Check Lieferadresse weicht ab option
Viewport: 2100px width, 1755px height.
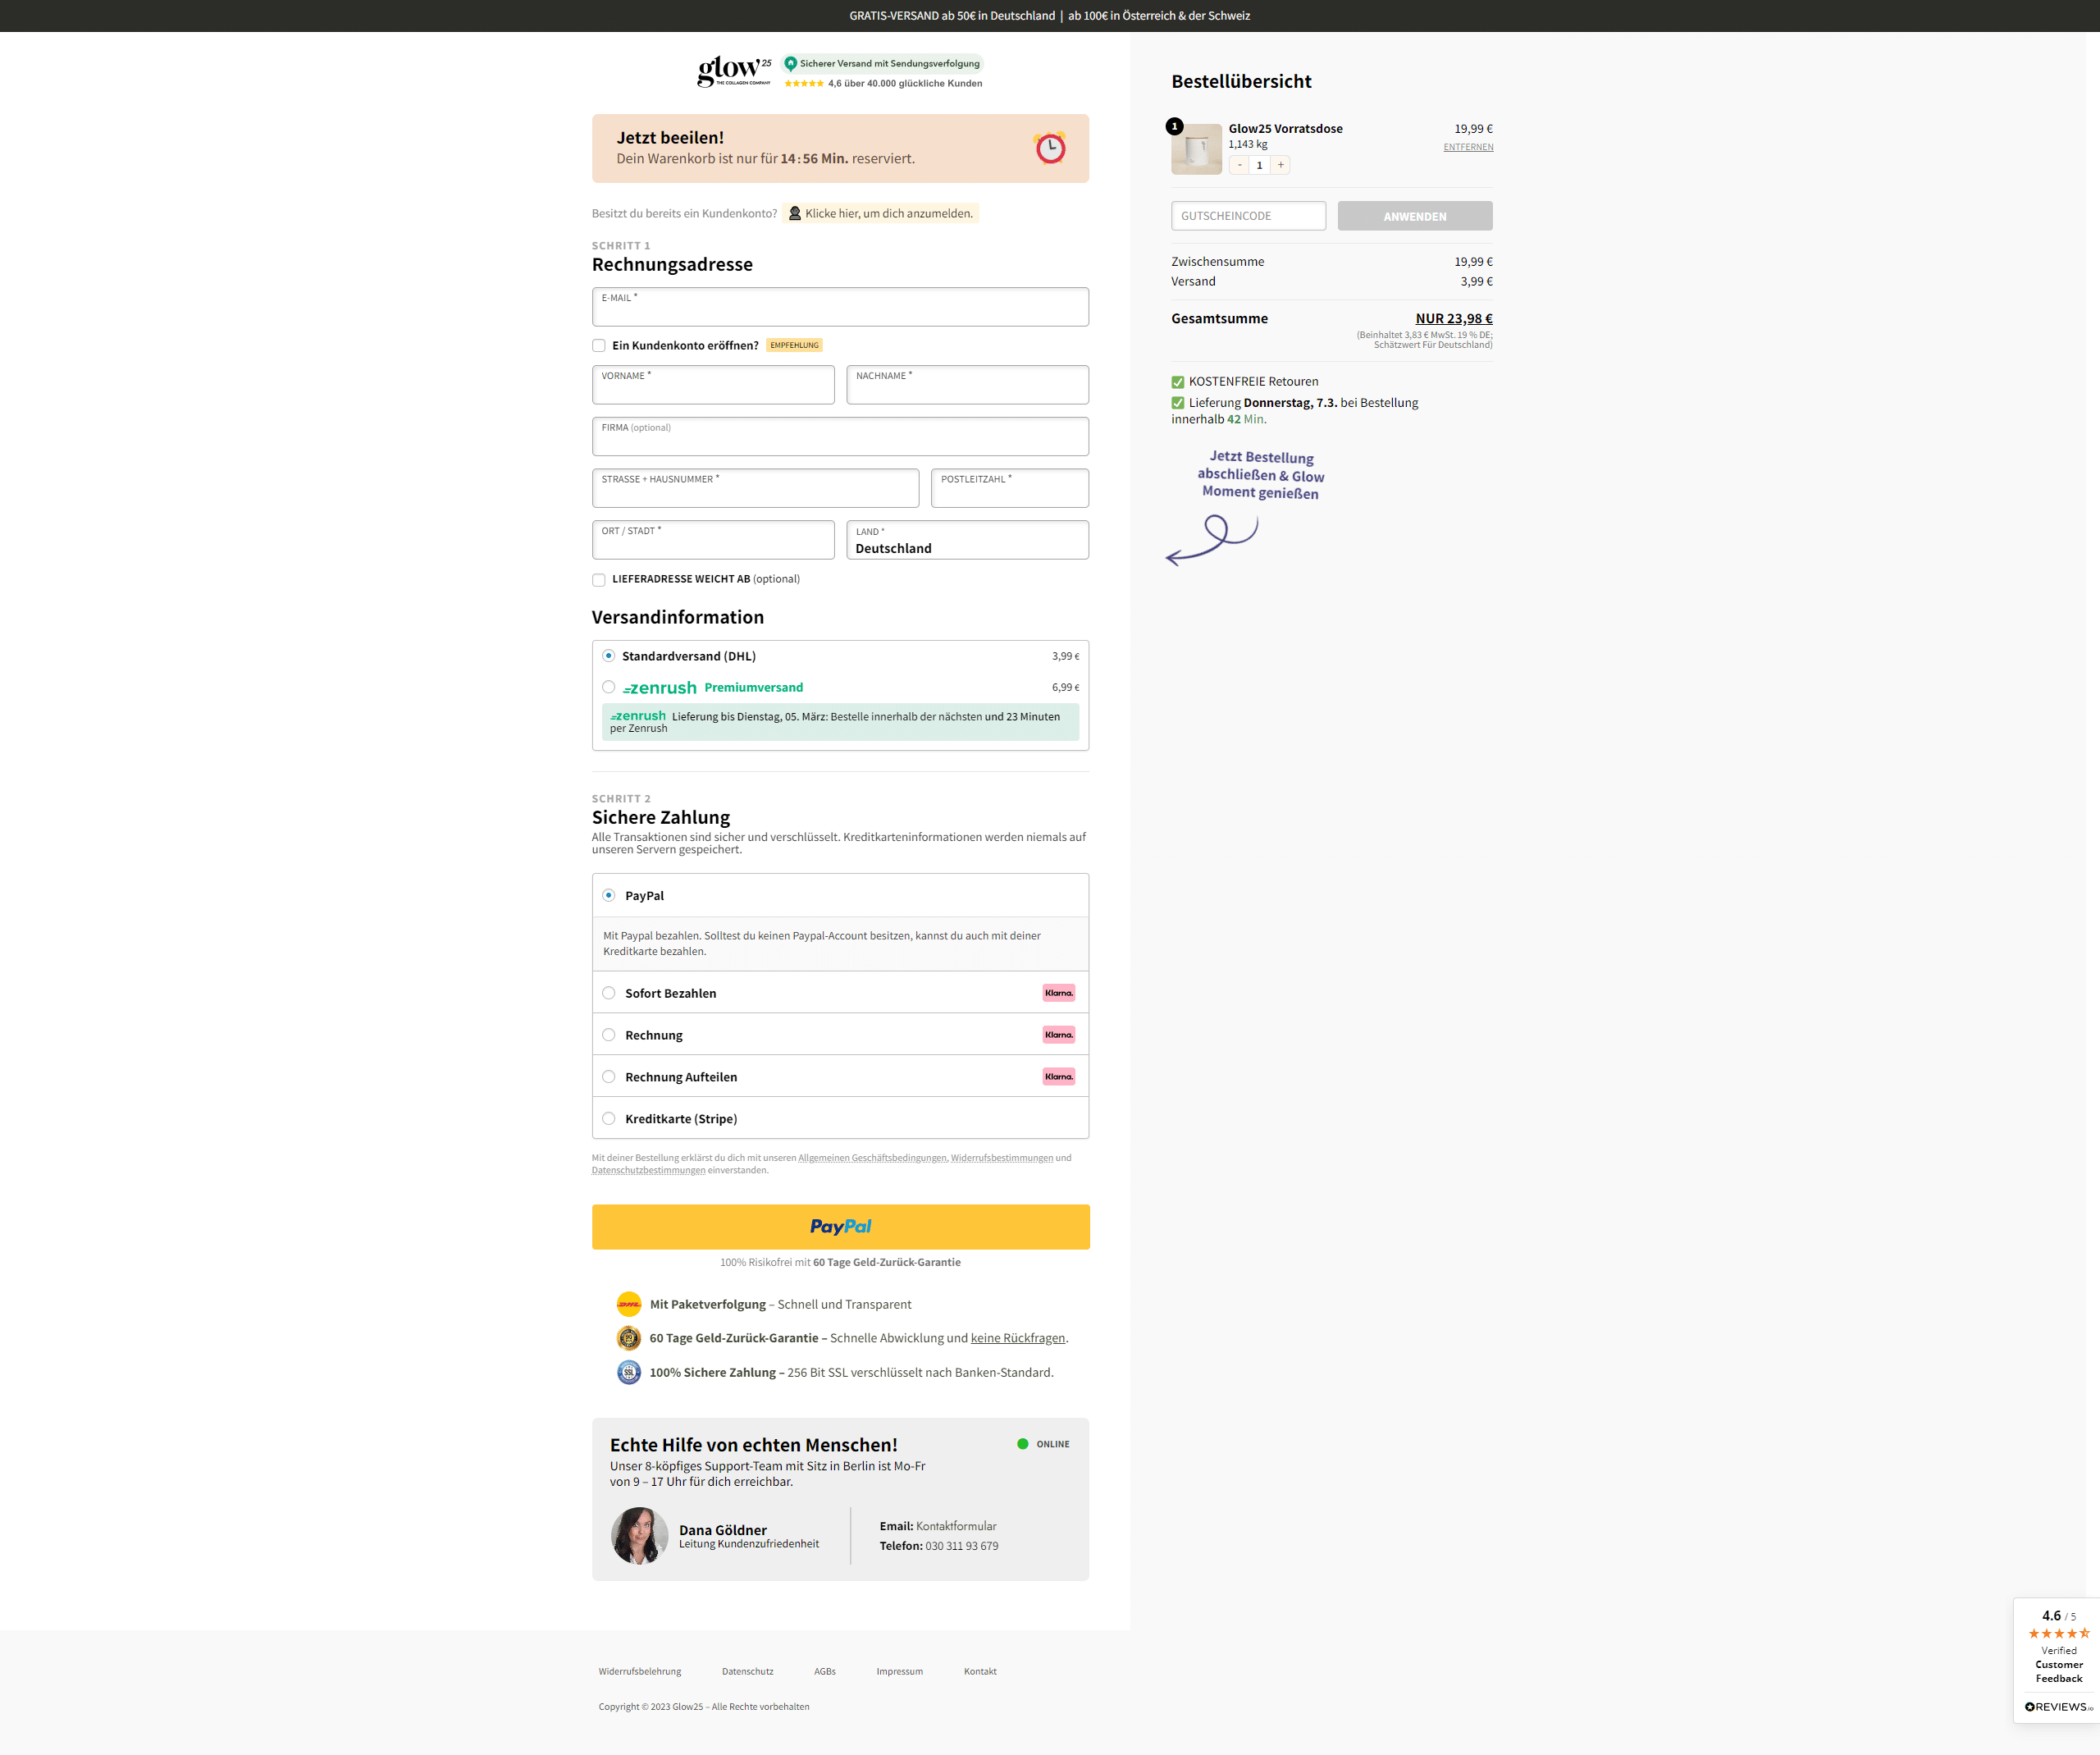(x=599, y=580)
